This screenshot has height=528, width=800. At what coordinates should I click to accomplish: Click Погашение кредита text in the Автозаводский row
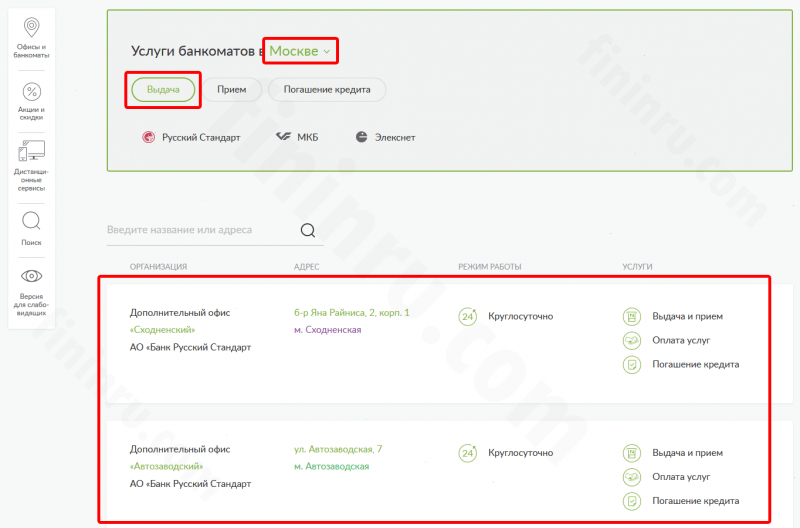coord(695,501)
